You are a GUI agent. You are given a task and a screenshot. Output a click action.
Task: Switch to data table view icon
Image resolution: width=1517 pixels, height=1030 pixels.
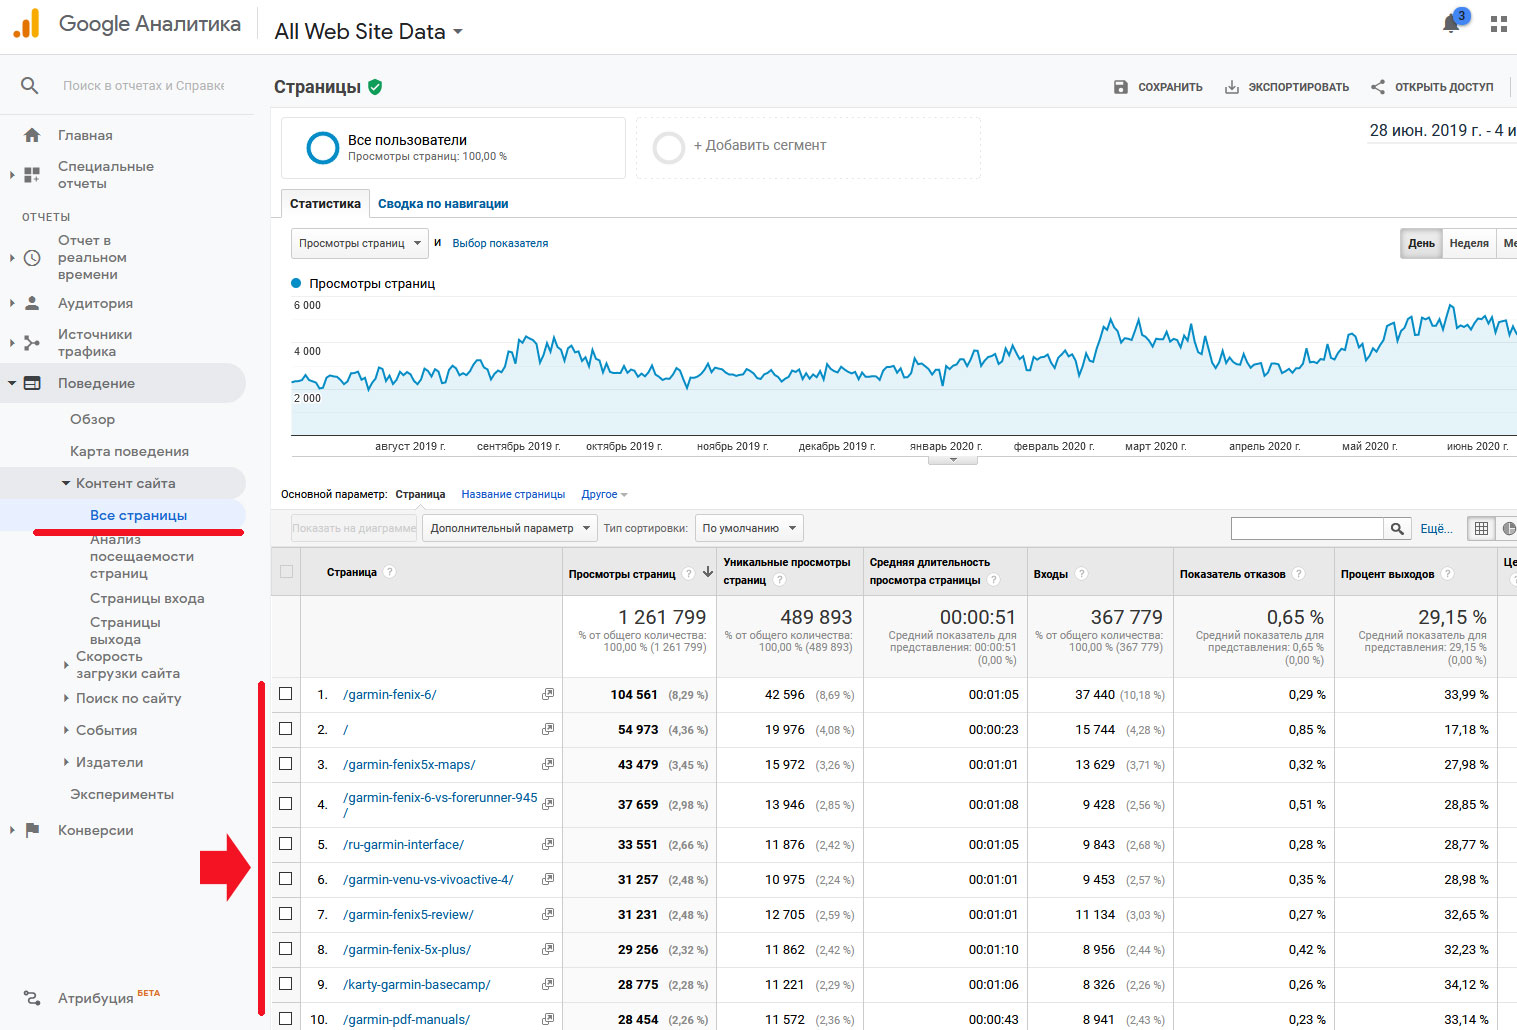[1482, 528]
